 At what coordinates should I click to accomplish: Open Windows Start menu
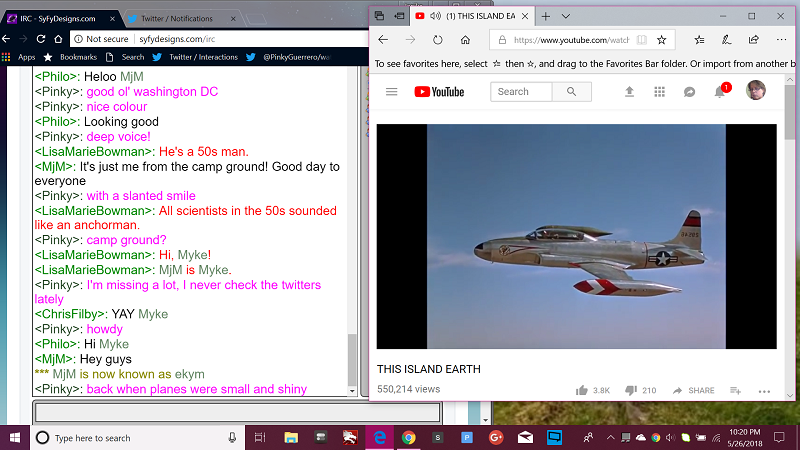15,438
